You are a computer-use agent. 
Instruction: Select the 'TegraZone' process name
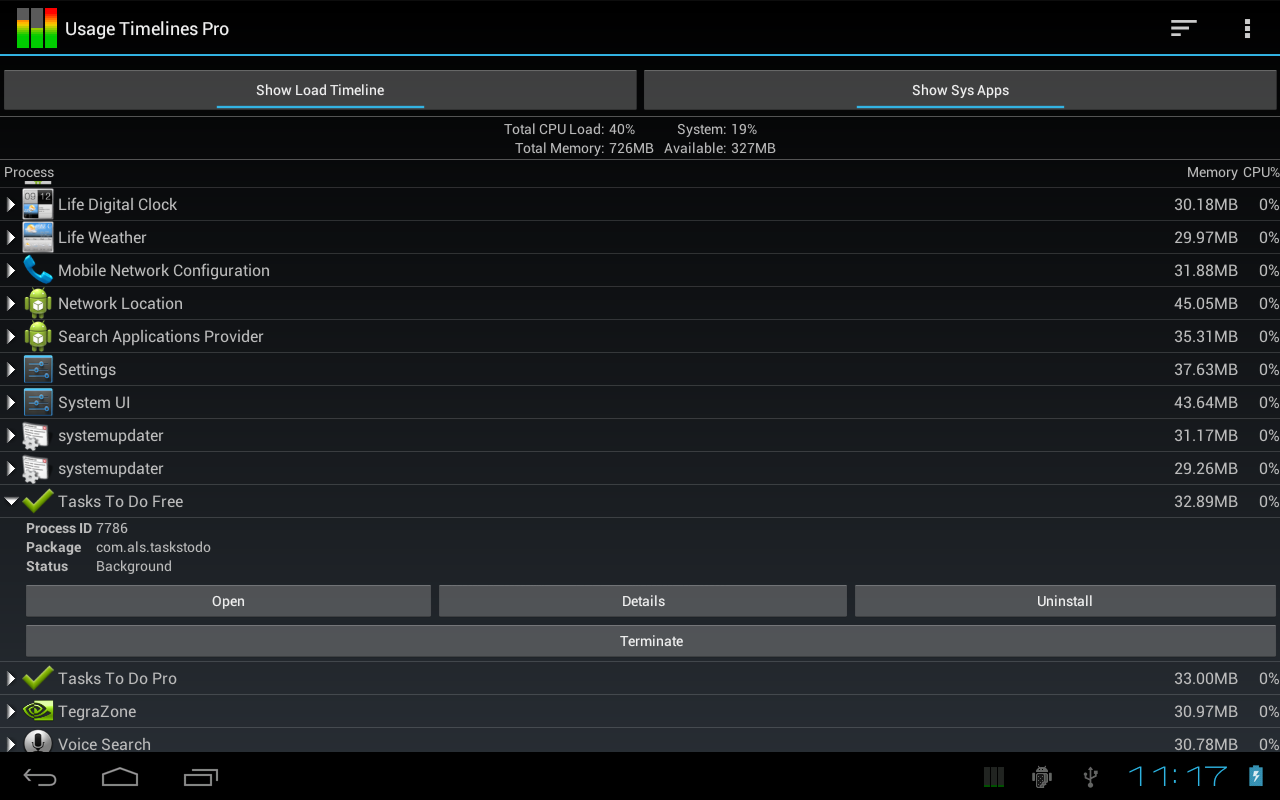coord(97,711)
